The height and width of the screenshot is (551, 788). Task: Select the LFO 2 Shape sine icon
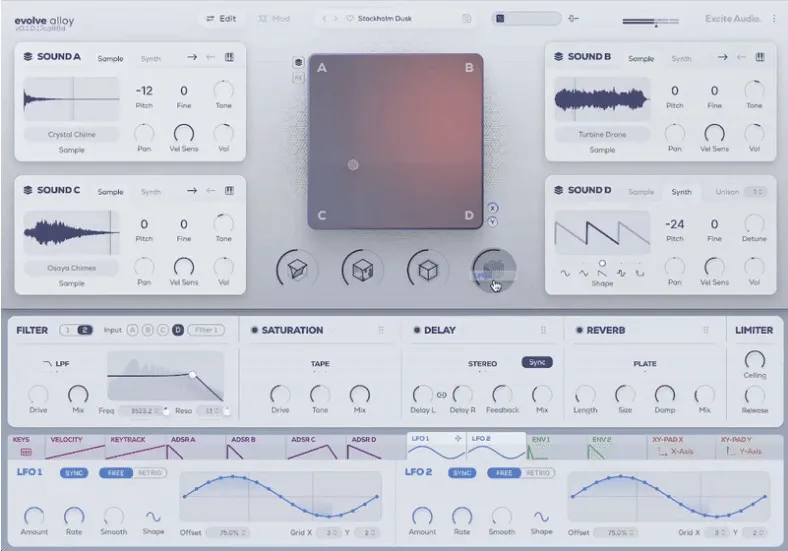tap(541, 516)
